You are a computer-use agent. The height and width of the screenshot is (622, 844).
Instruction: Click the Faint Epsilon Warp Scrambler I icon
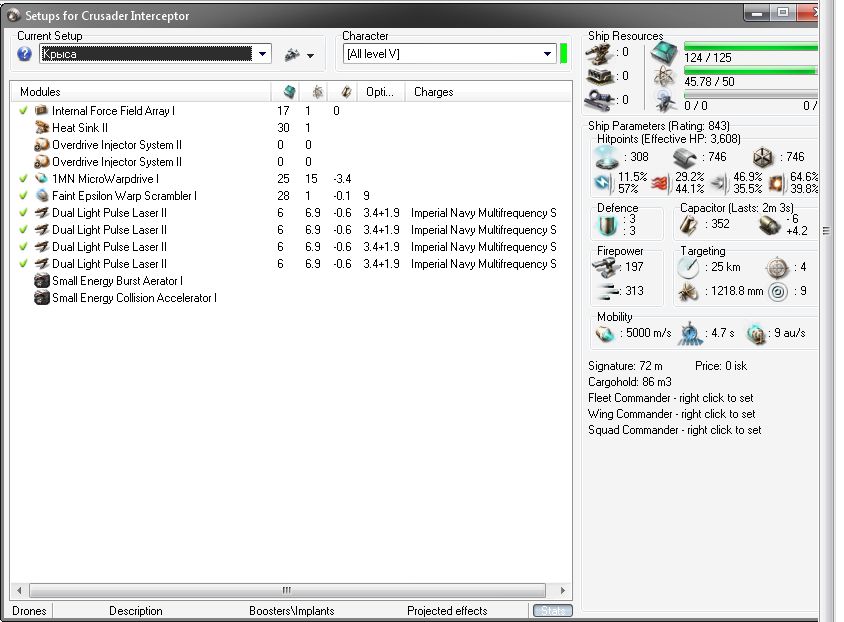click(41, 196)
